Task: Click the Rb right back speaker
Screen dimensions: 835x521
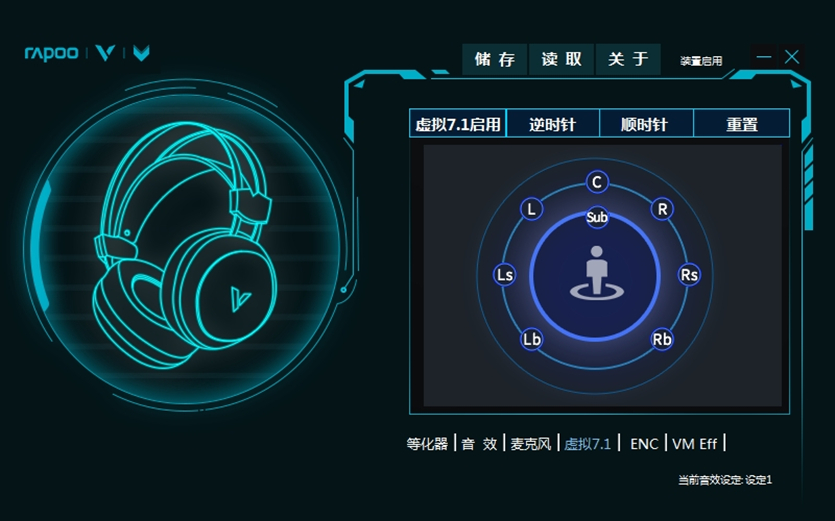Action: coord(662,340)
